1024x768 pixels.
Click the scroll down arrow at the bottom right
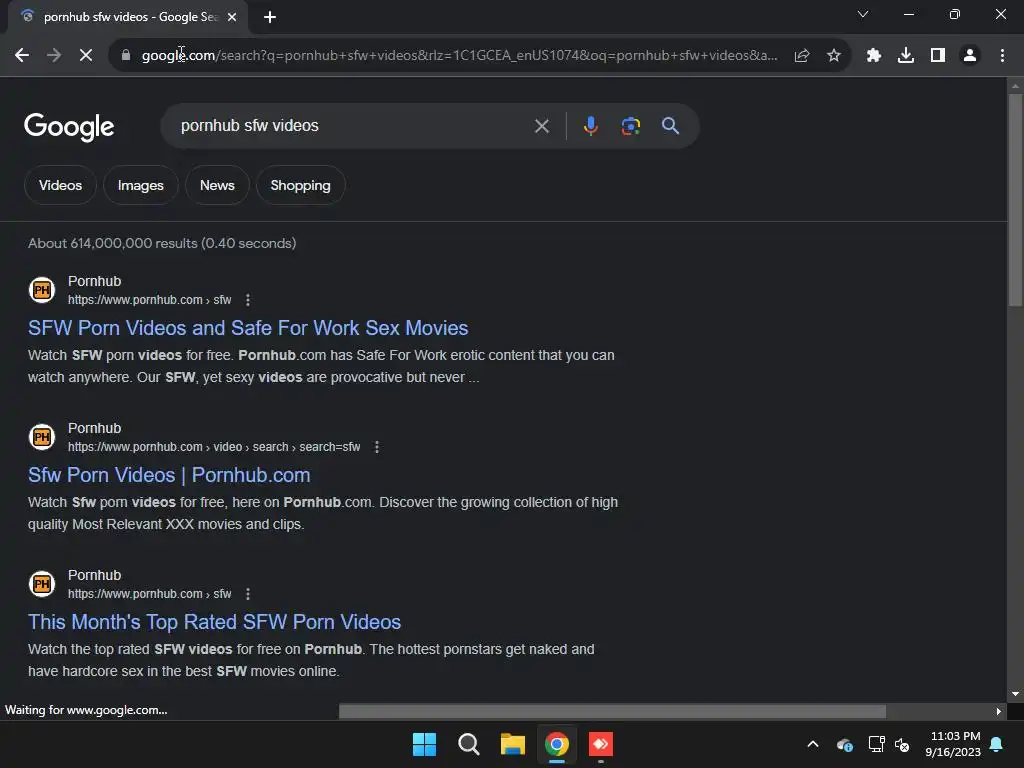coord(1015,694)
